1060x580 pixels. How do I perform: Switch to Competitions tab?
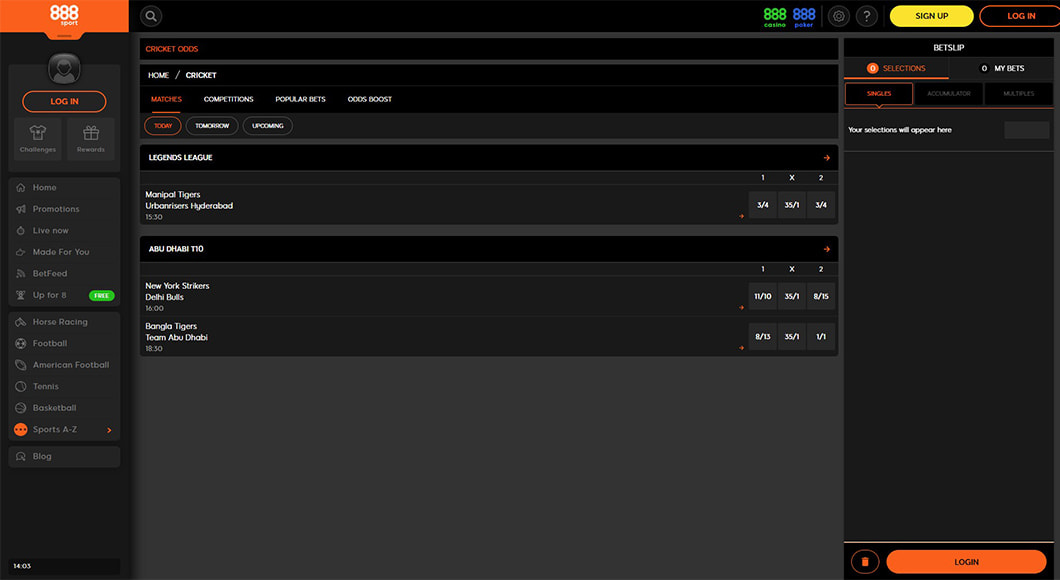click(x=228, y=99)
